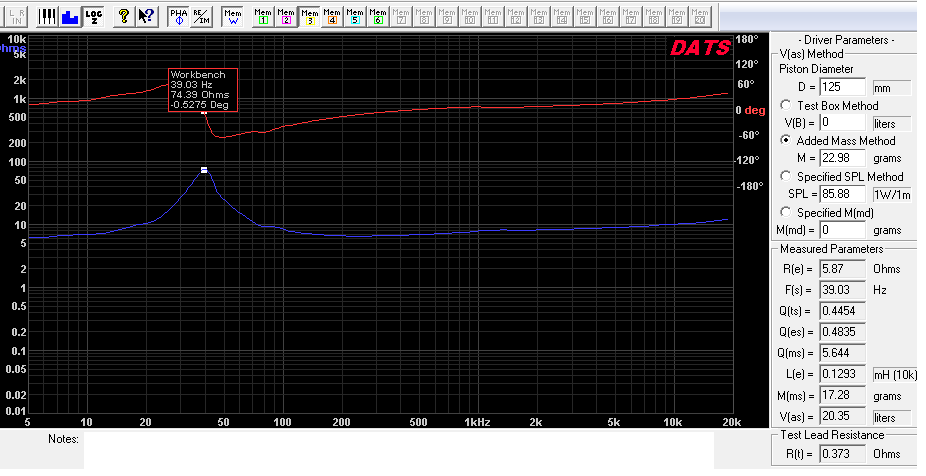This screenshot has height=476, width=926.
Task: Select the Specified SPL Method radio button
Action: [785, 176]
